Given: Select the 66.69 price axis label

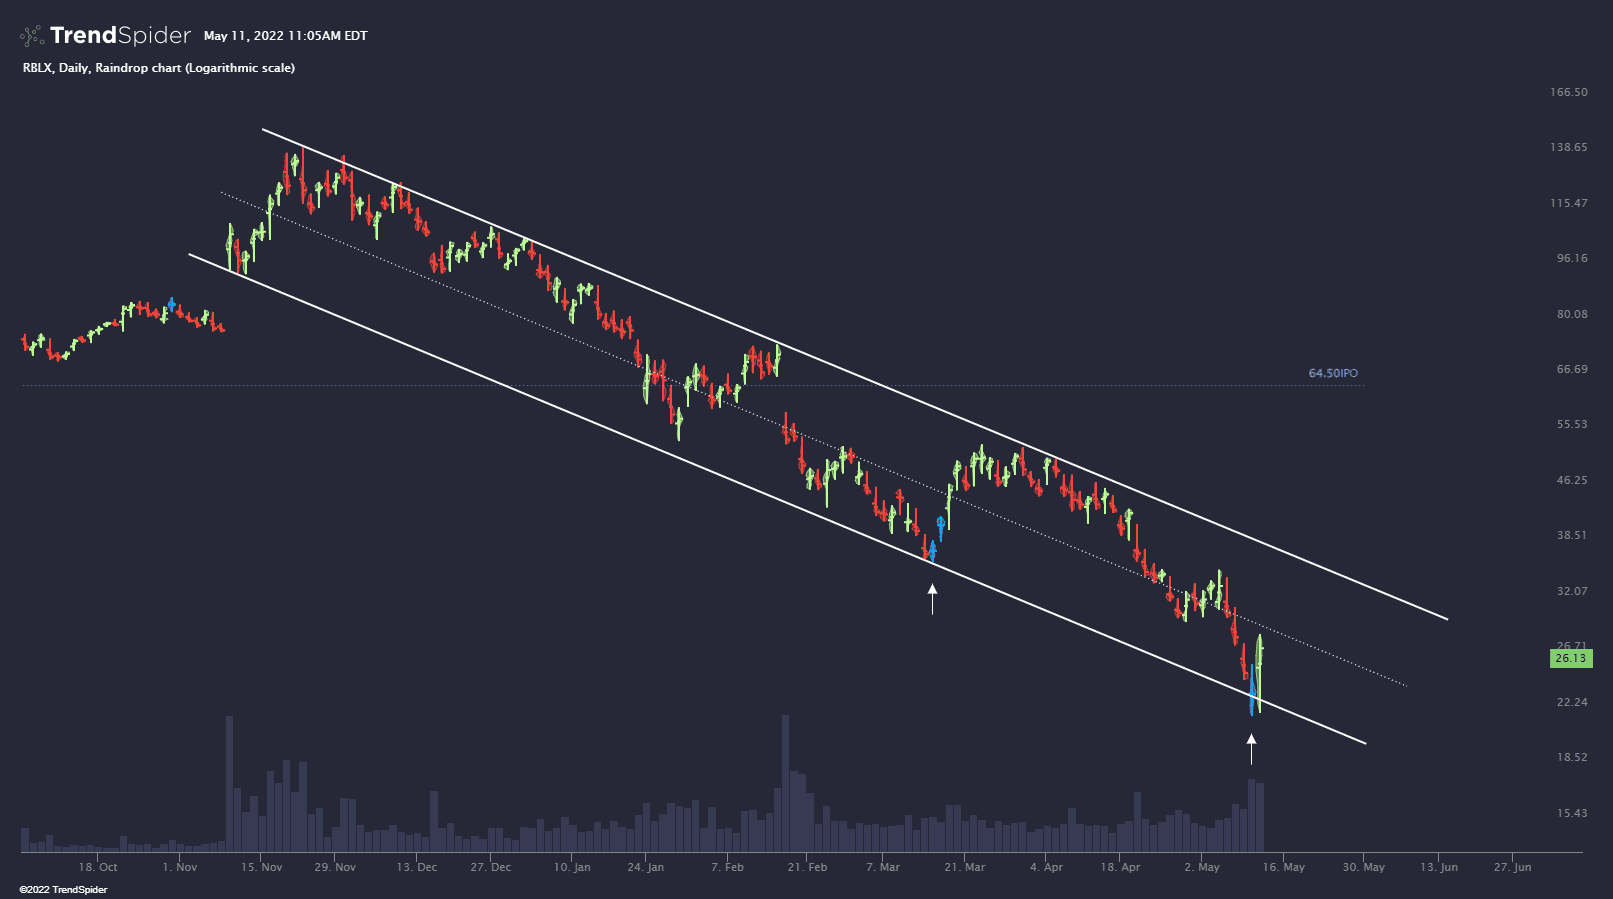Looking at the screenshot, I should 1572,369.
